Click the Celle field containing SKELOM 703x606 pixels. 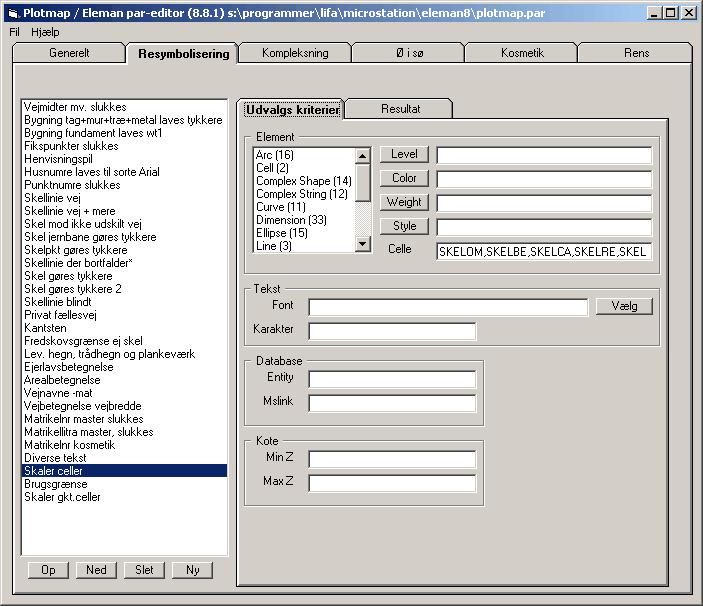coord(544,251)
